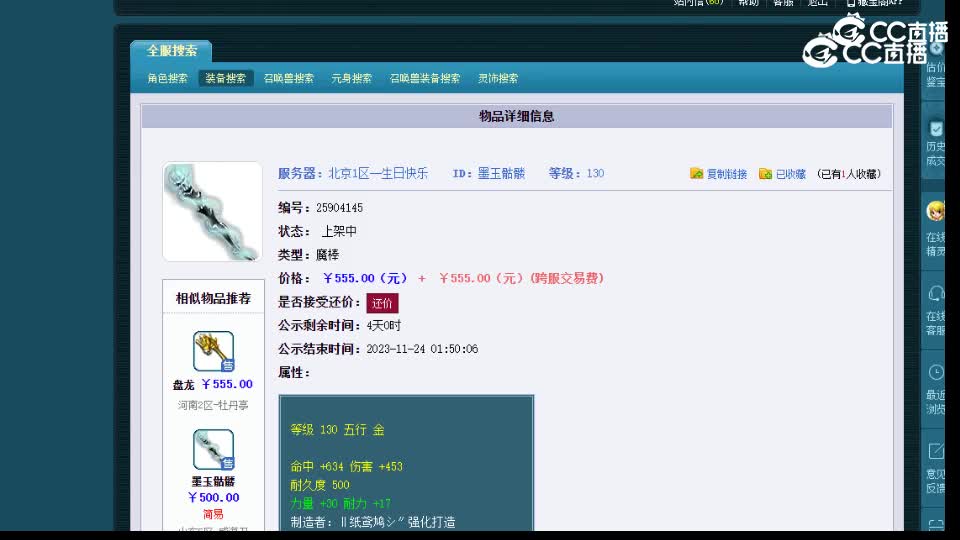Screen dimensions: 960x540
Task: Click the item type 魔棒
Action: [328, 255]
